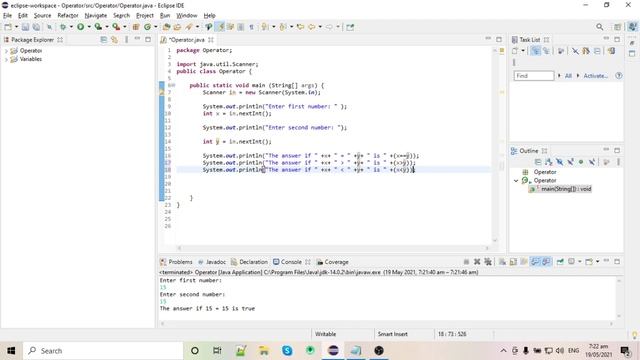This screenshot has height=360, width=640.
Task: Open the Window menu
Action: click(187, 16)
